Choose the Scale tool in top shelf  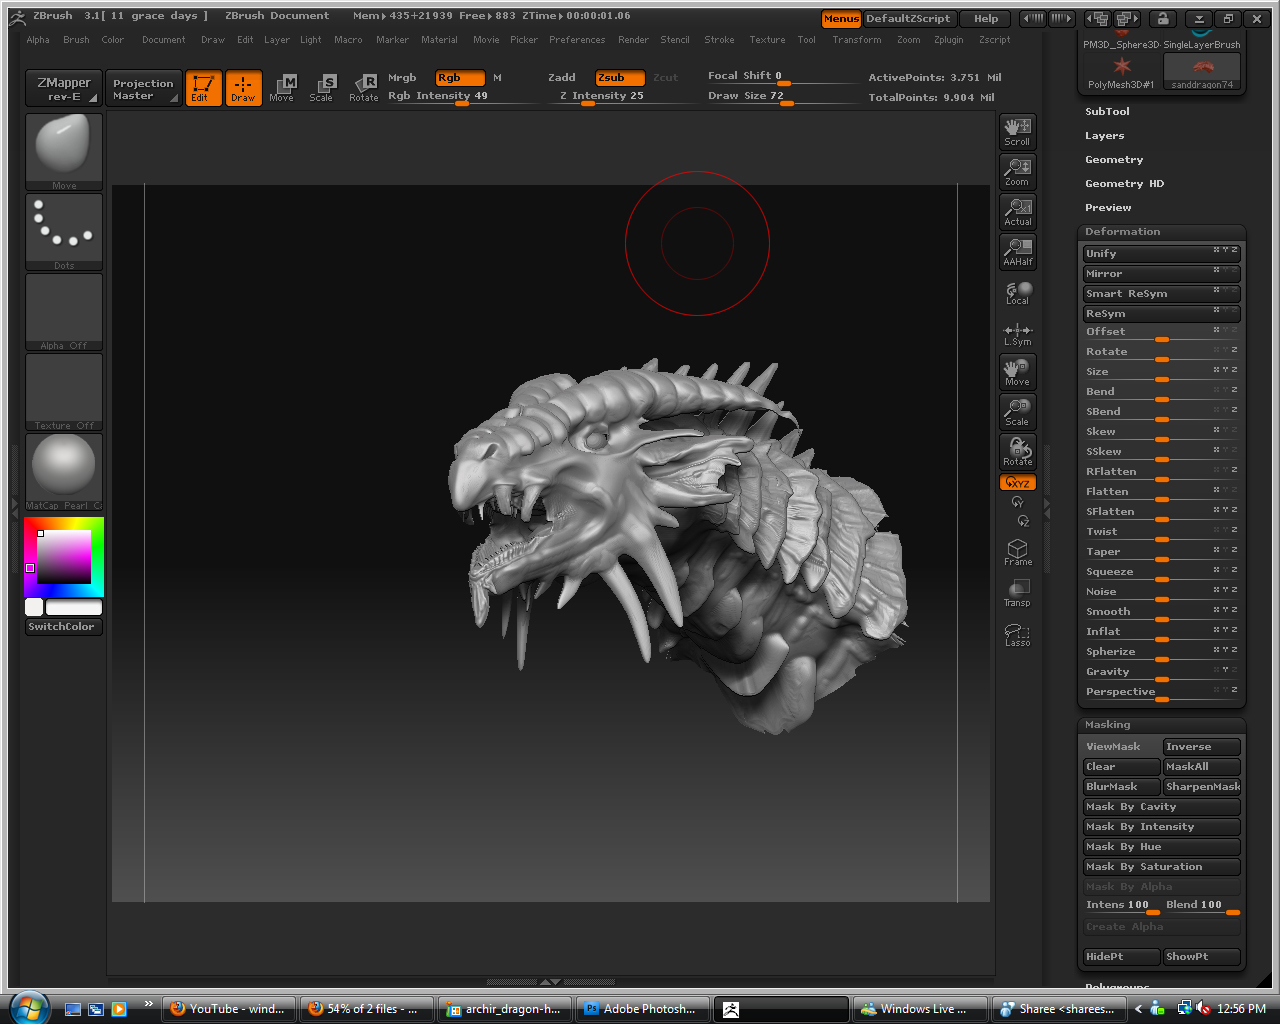(321, 88)
